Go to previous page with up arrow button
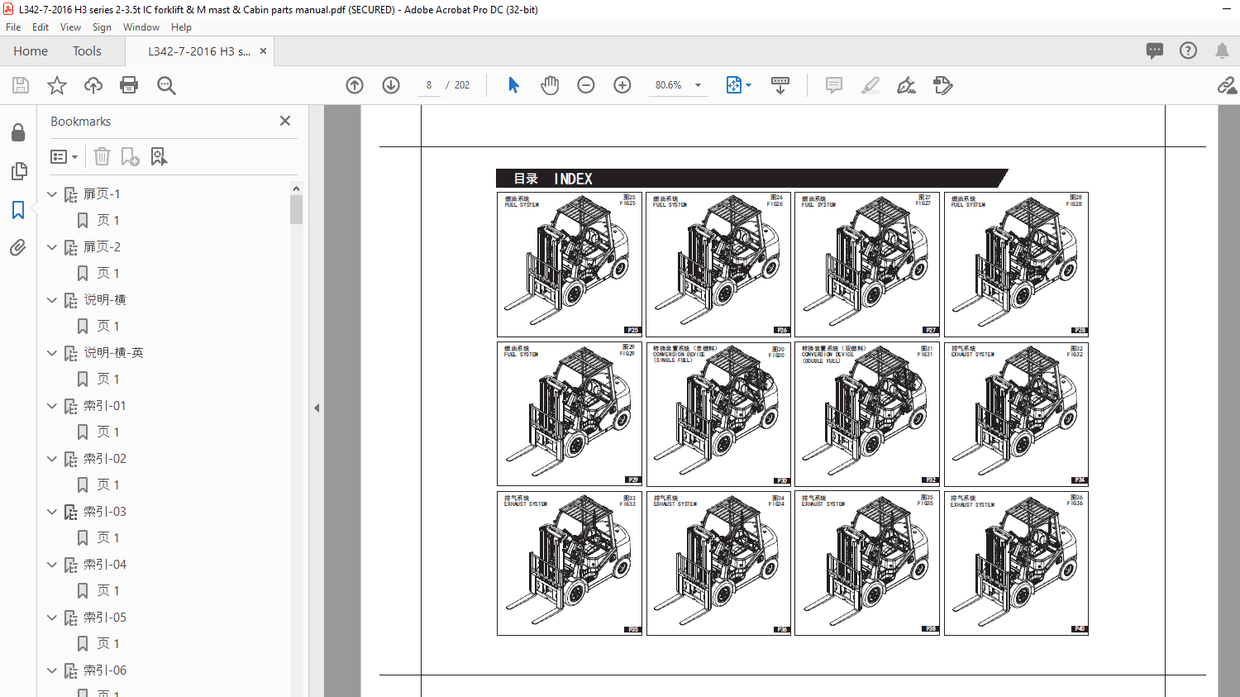The image size is (1240, 697). click(x=354, y=85)
